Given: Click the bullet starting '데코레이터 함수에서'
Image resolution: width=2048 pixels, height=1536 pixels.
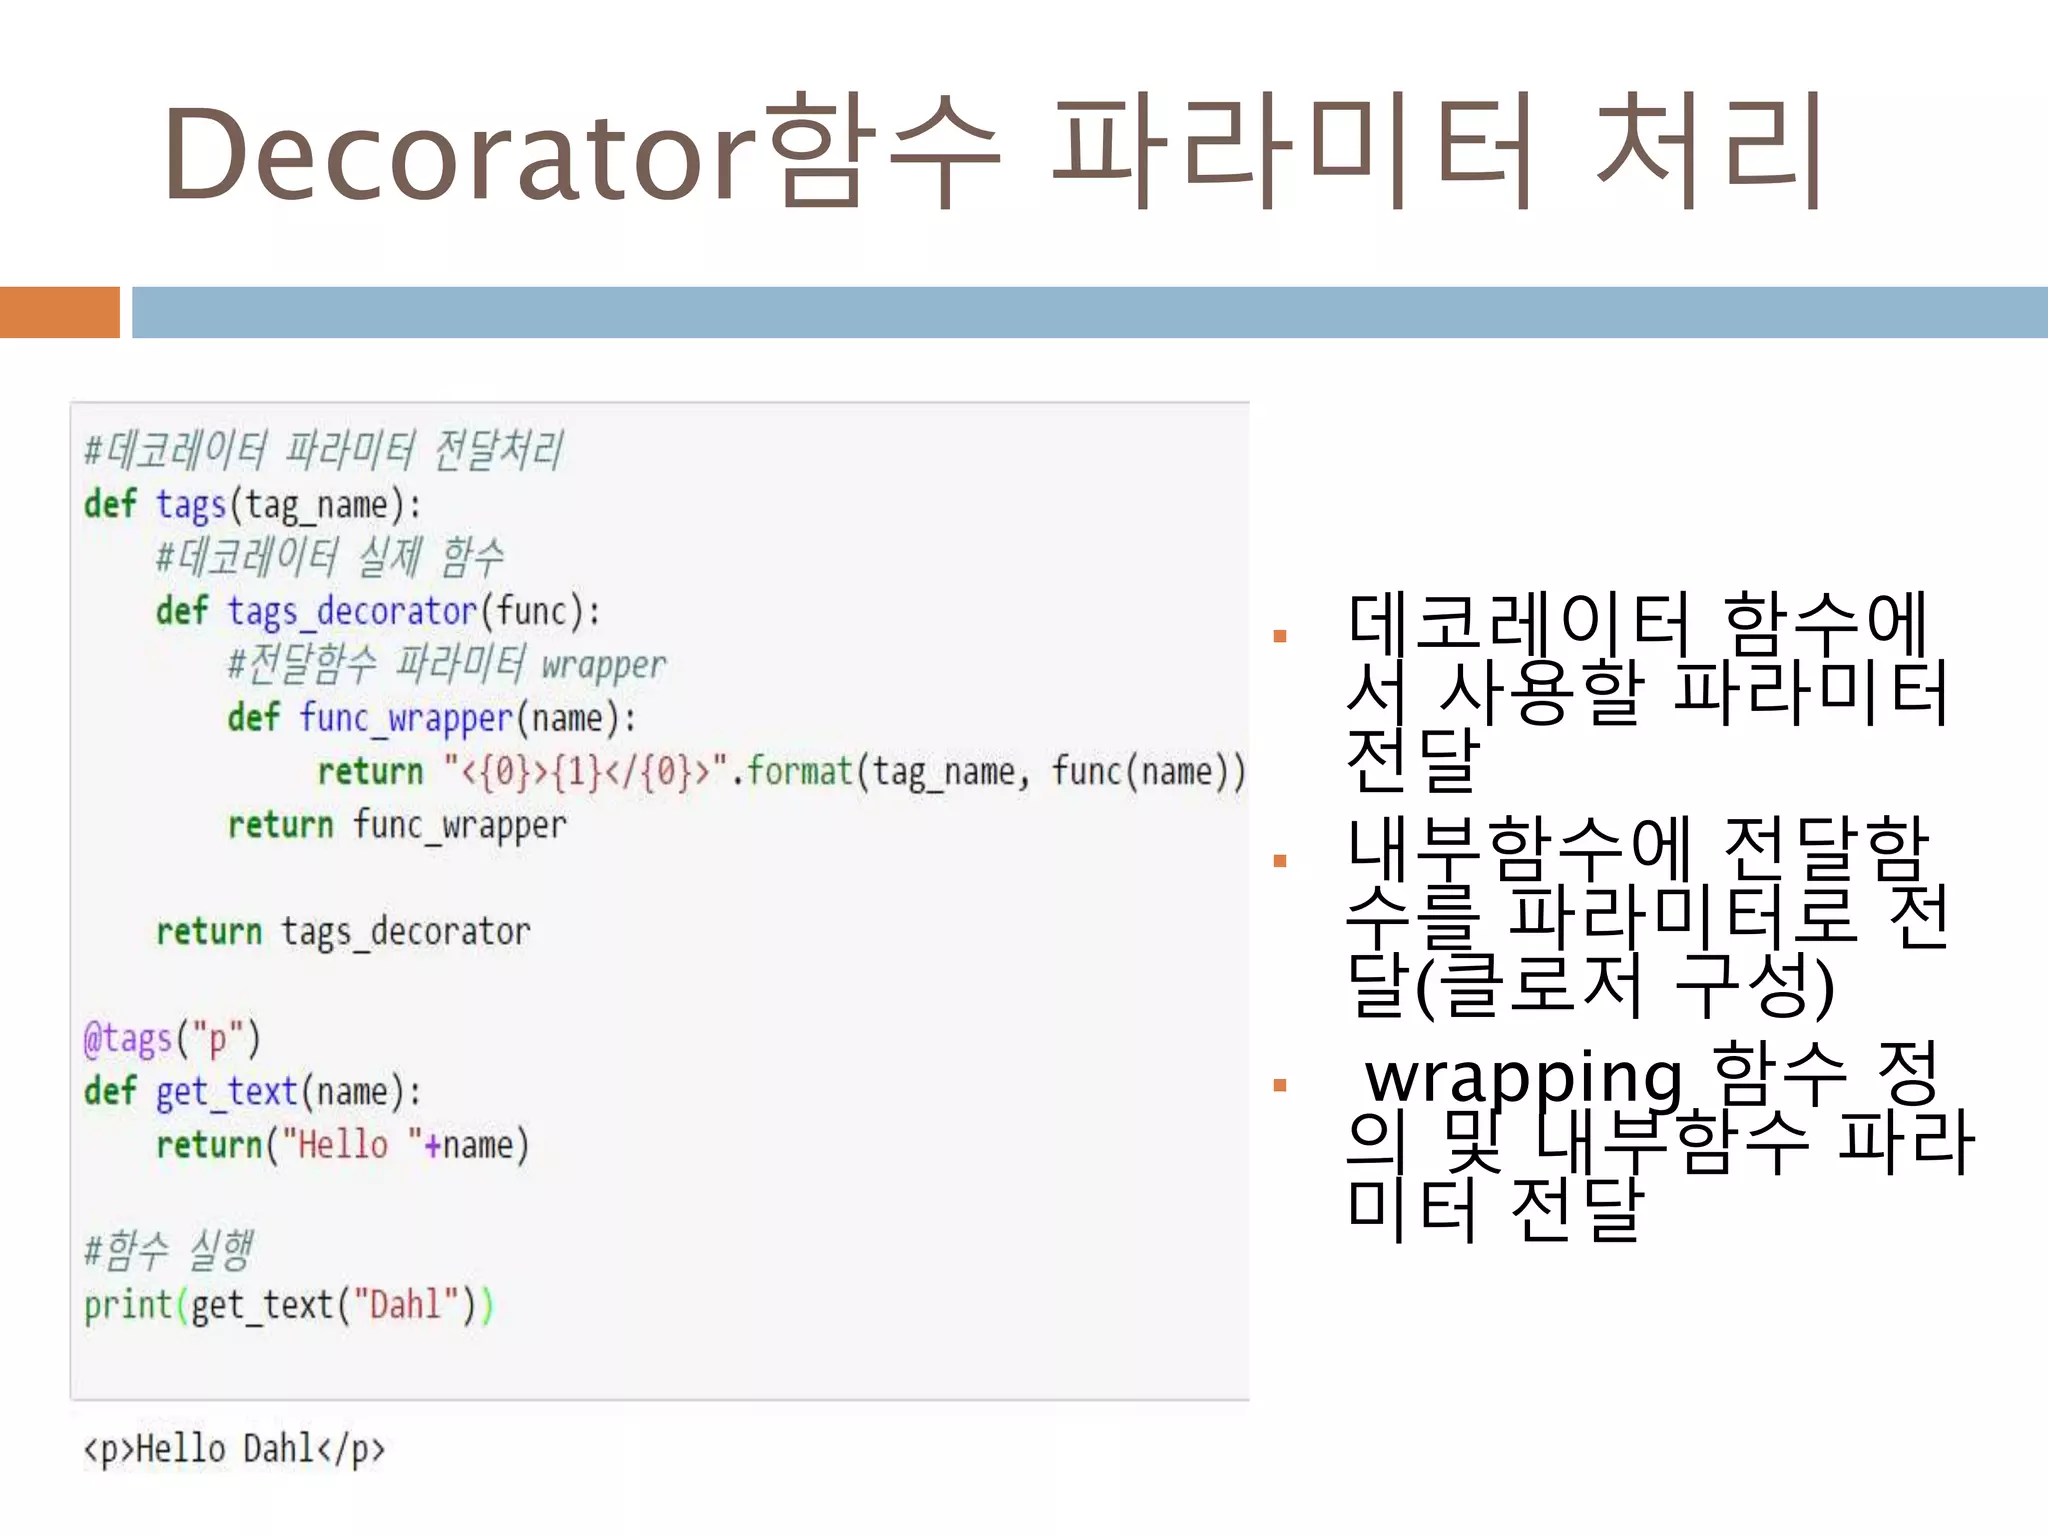Looking at the screenshot, I should (x=1647, y=690).
